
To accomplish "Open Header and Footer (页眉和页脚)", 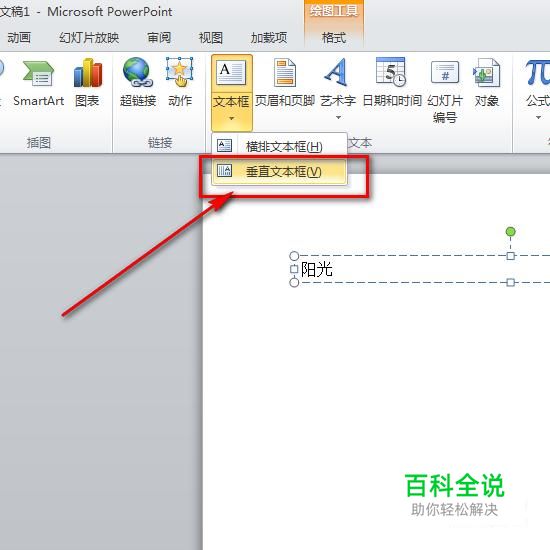I will pos(284,83).
